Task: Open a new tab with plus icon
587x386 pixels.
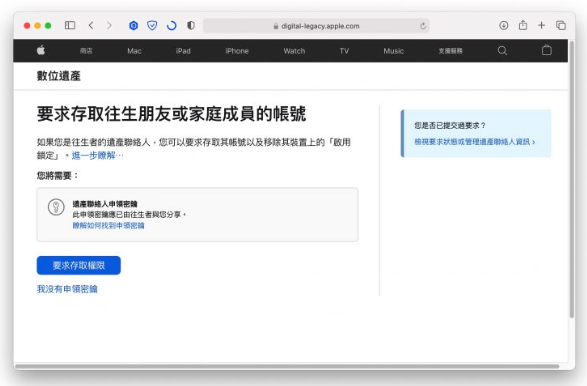Action: tap(541, 25)
